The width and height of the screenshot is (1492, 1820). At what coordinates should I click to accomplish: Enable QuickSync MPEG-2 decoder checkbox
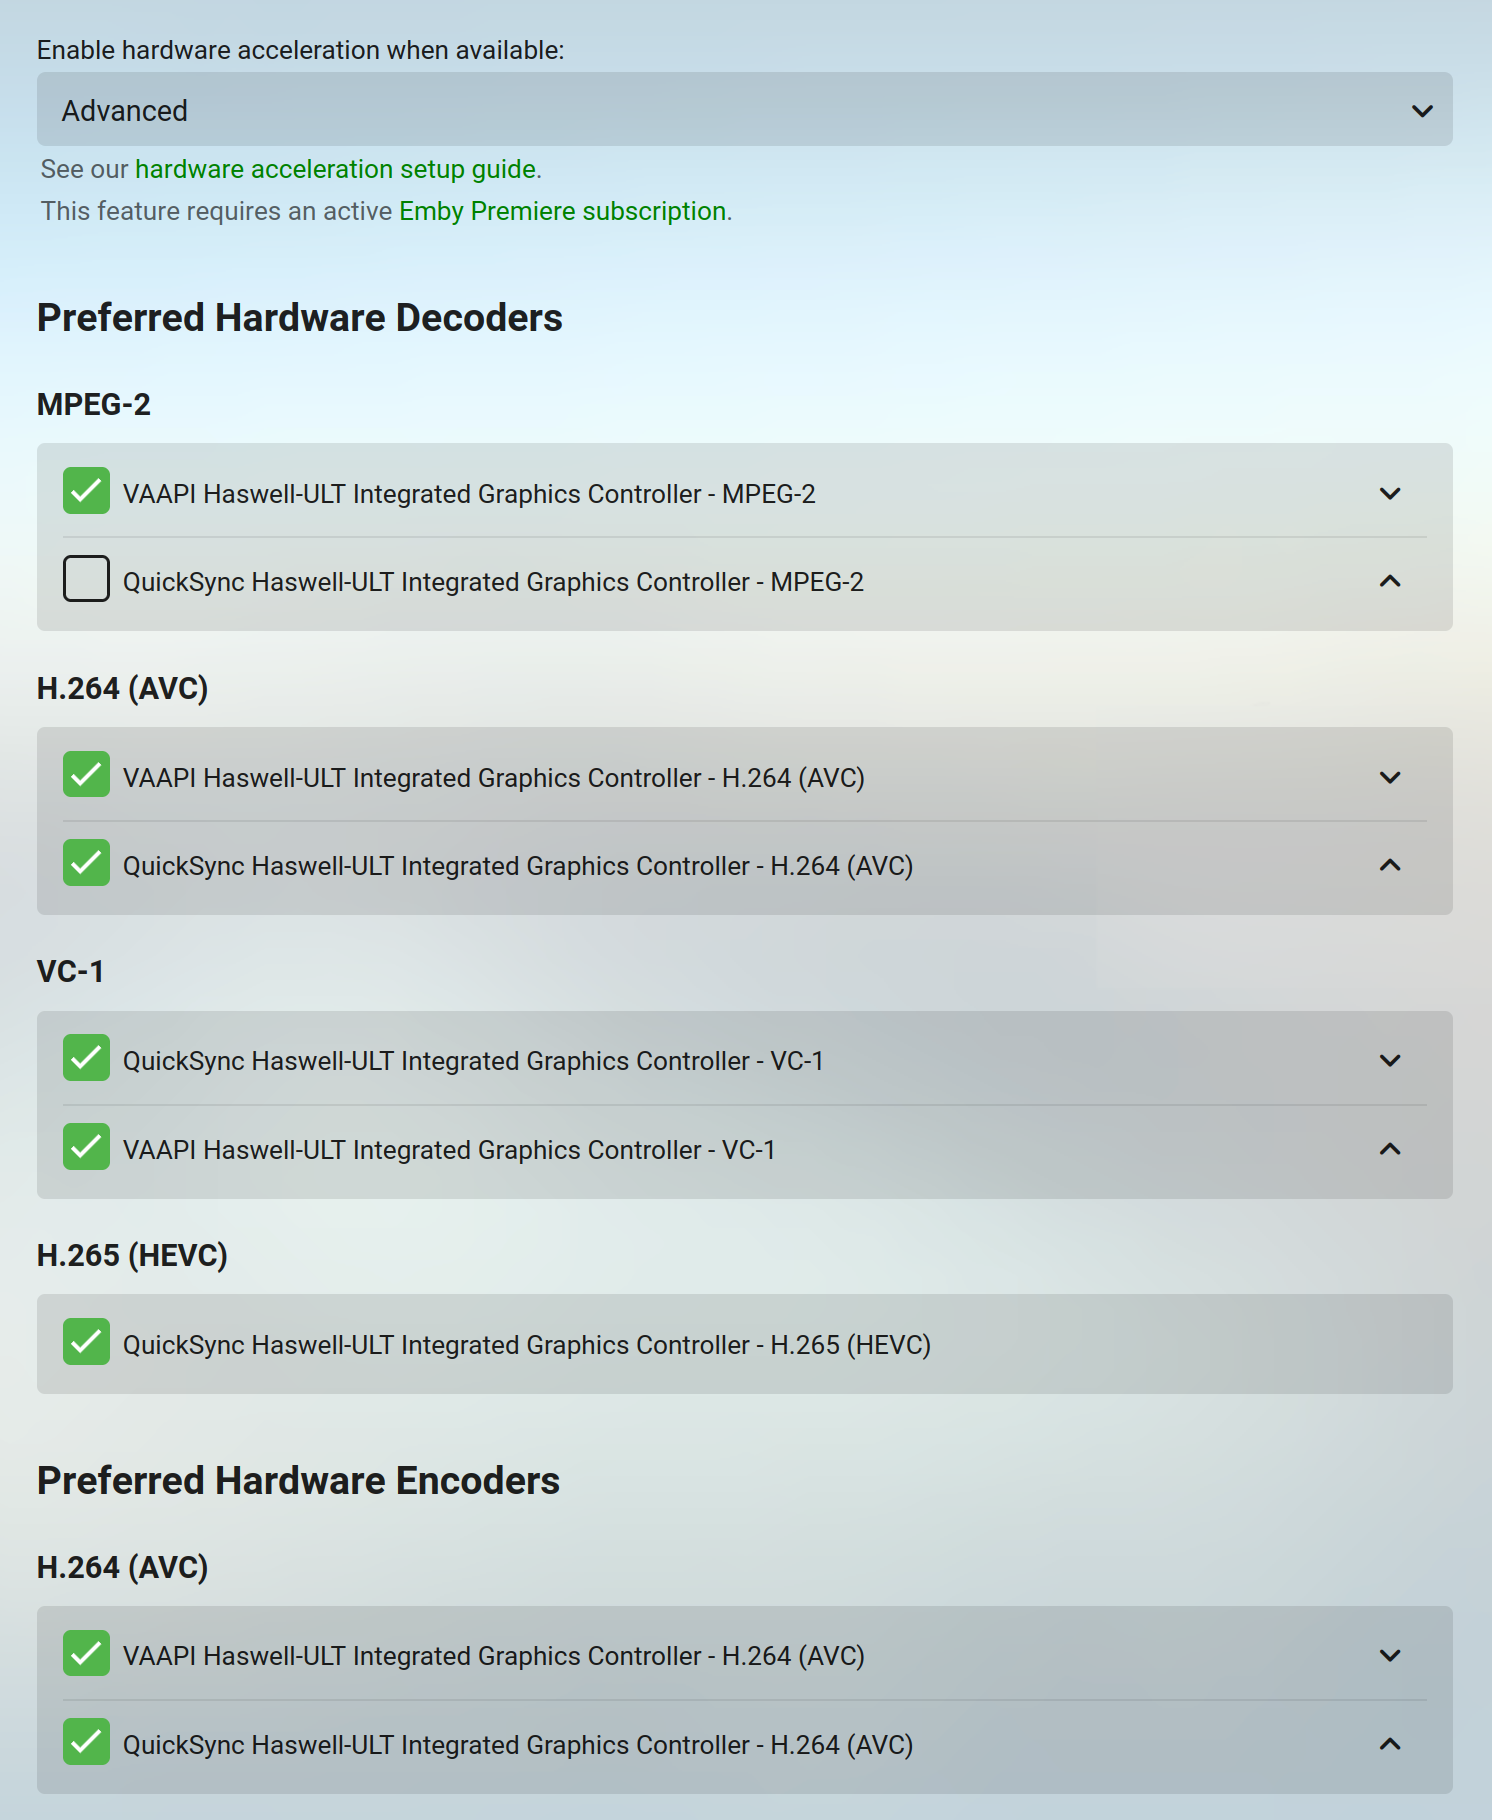[x=86, y=579]
